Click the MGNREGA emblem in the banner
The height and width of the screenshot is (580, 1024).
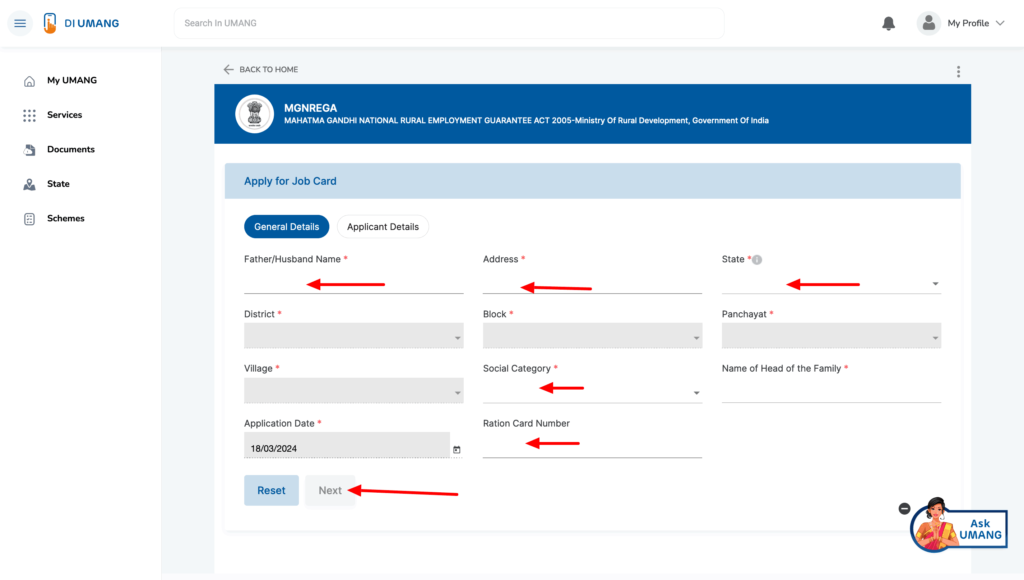pyautogui.click(x=254, y=113)
